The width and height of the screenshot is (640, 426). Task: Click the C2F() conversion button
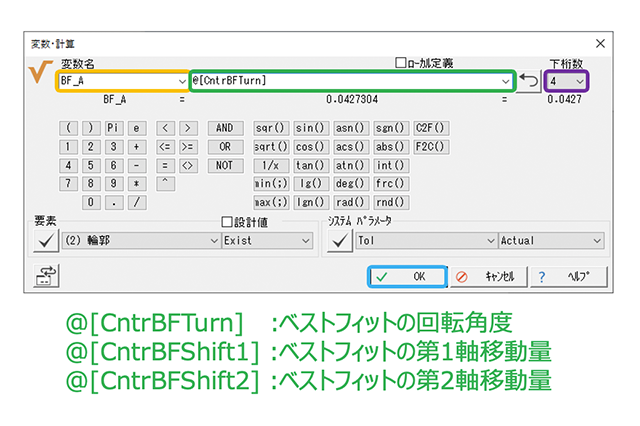click(431, 128)
